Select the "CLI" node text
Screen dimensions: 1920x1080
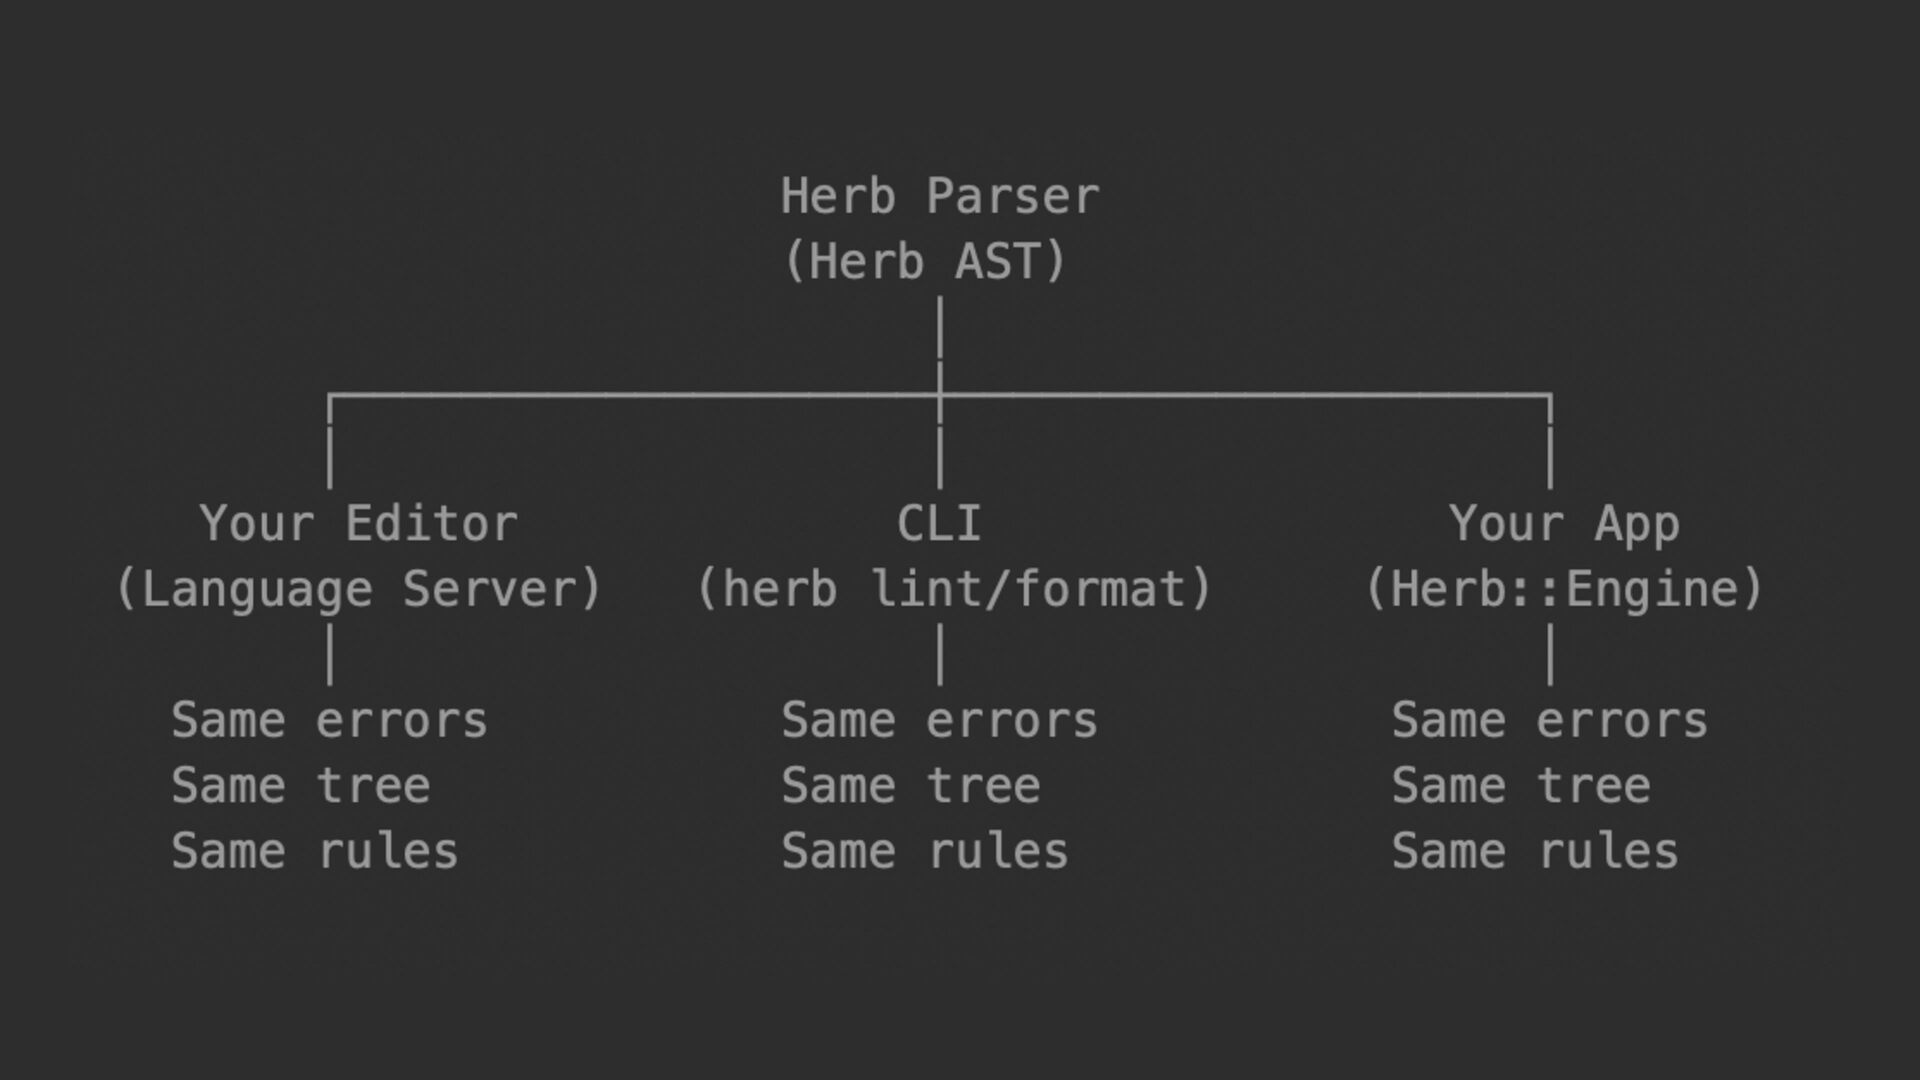point(939,524)
